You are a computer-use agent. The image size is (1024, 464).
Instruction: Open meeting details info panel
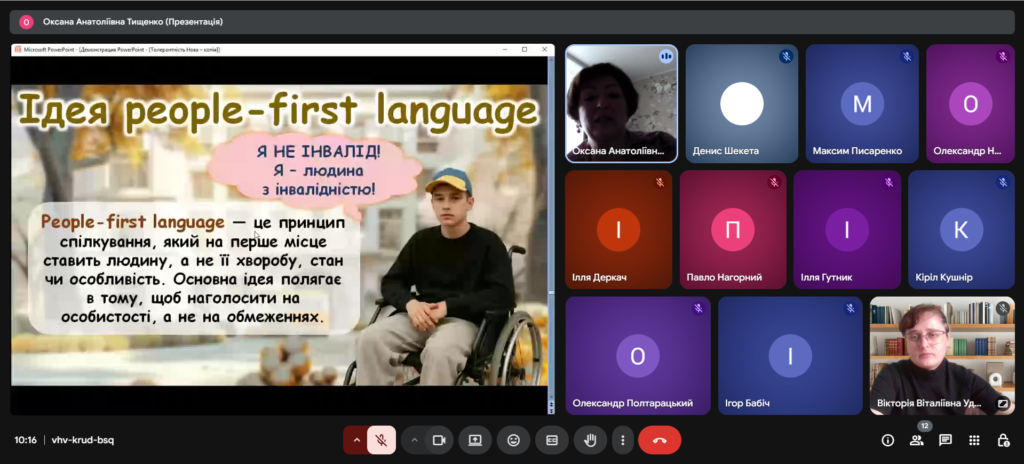887,440
